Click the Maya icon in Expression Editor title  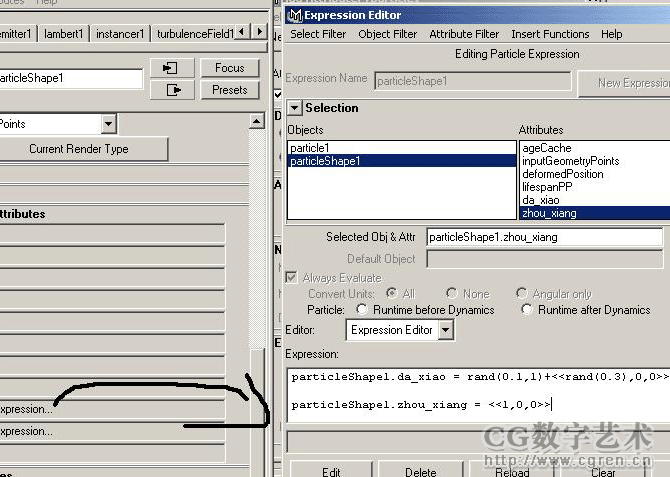click(295, 15)
